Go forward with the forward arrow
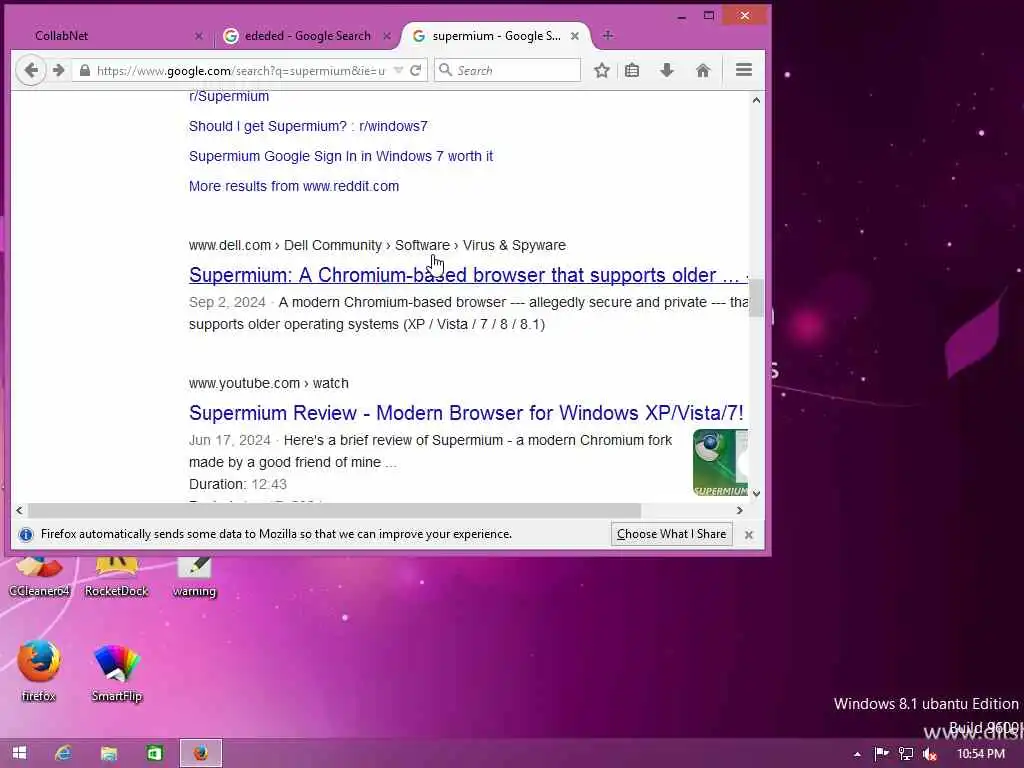This screenshot has height=768, width=1024. click(x=59, y=71)
